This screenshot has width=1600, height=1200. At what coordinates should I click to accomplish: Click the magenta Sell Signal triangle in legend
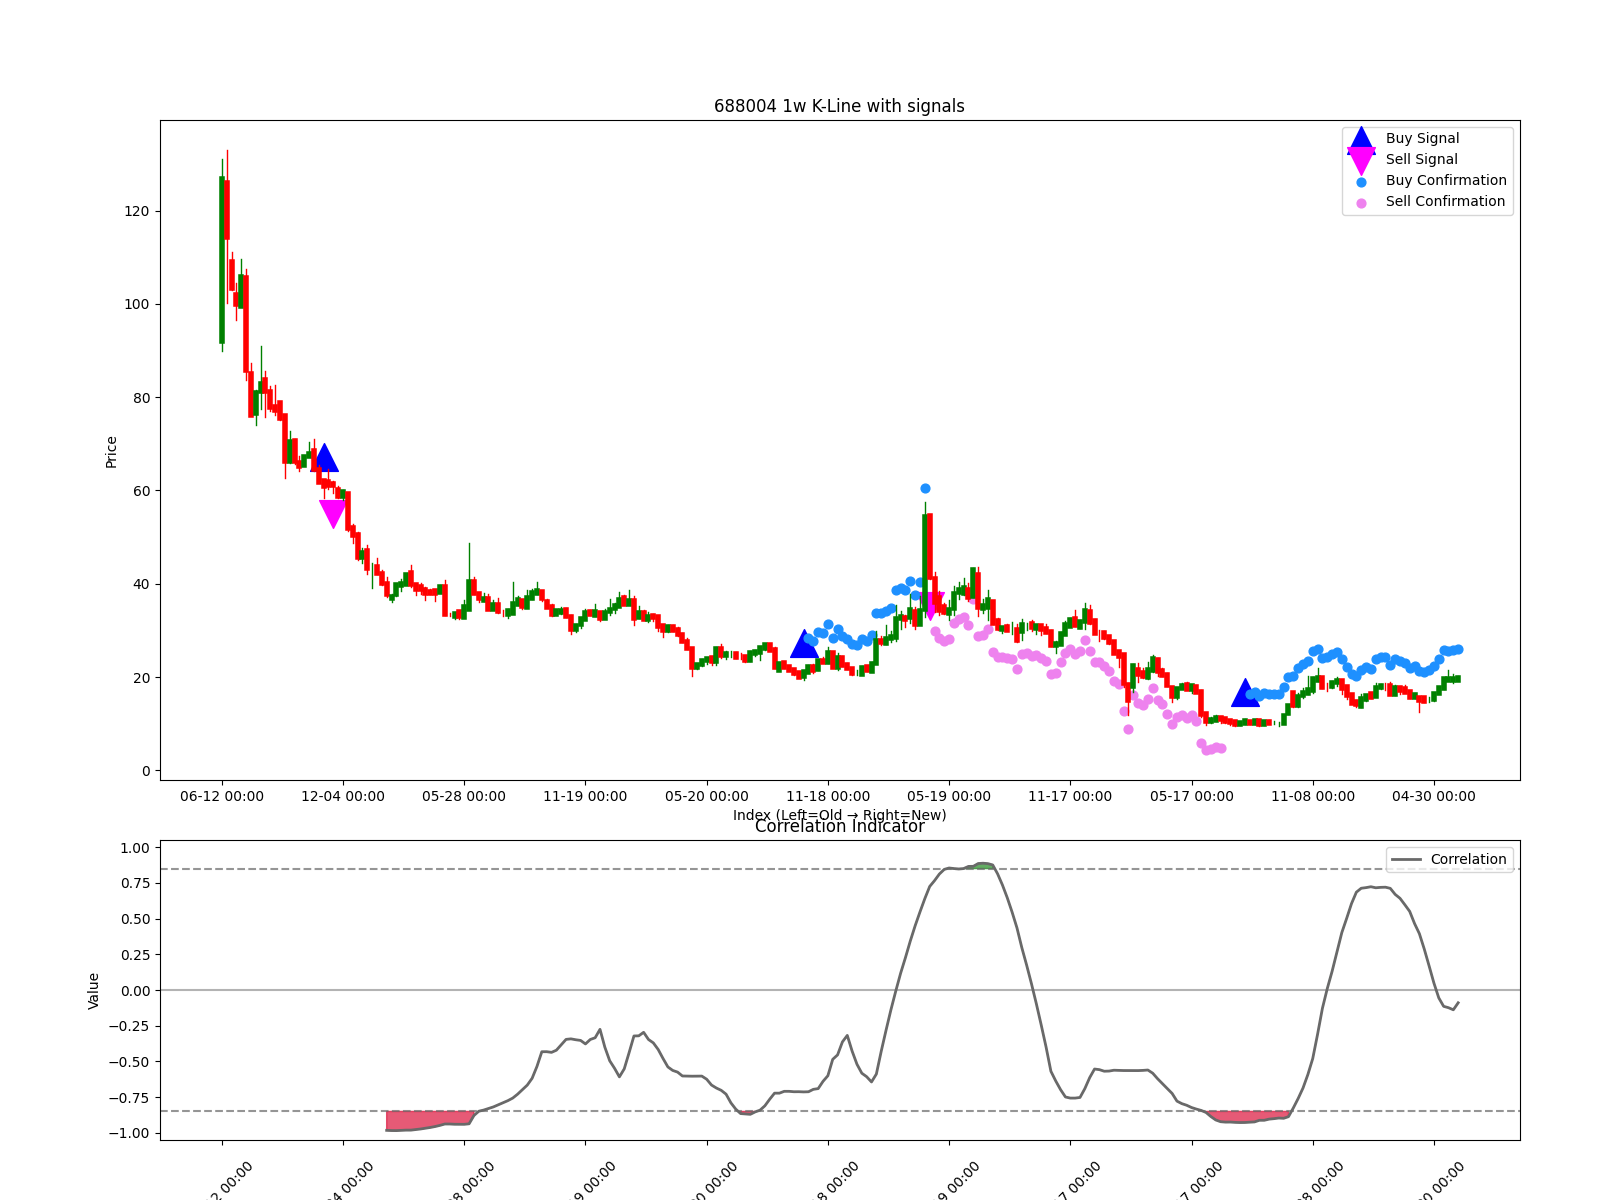click(x=1361, y=161)
